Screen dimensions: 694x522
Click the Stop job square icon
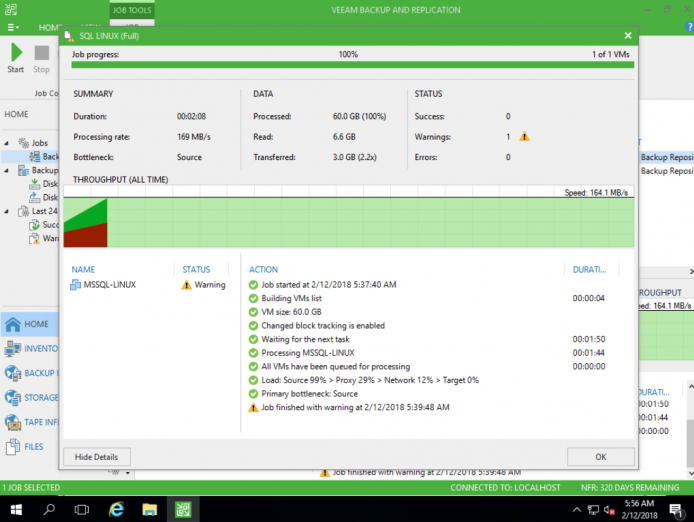pyautogui.click(x=42, y=53)
